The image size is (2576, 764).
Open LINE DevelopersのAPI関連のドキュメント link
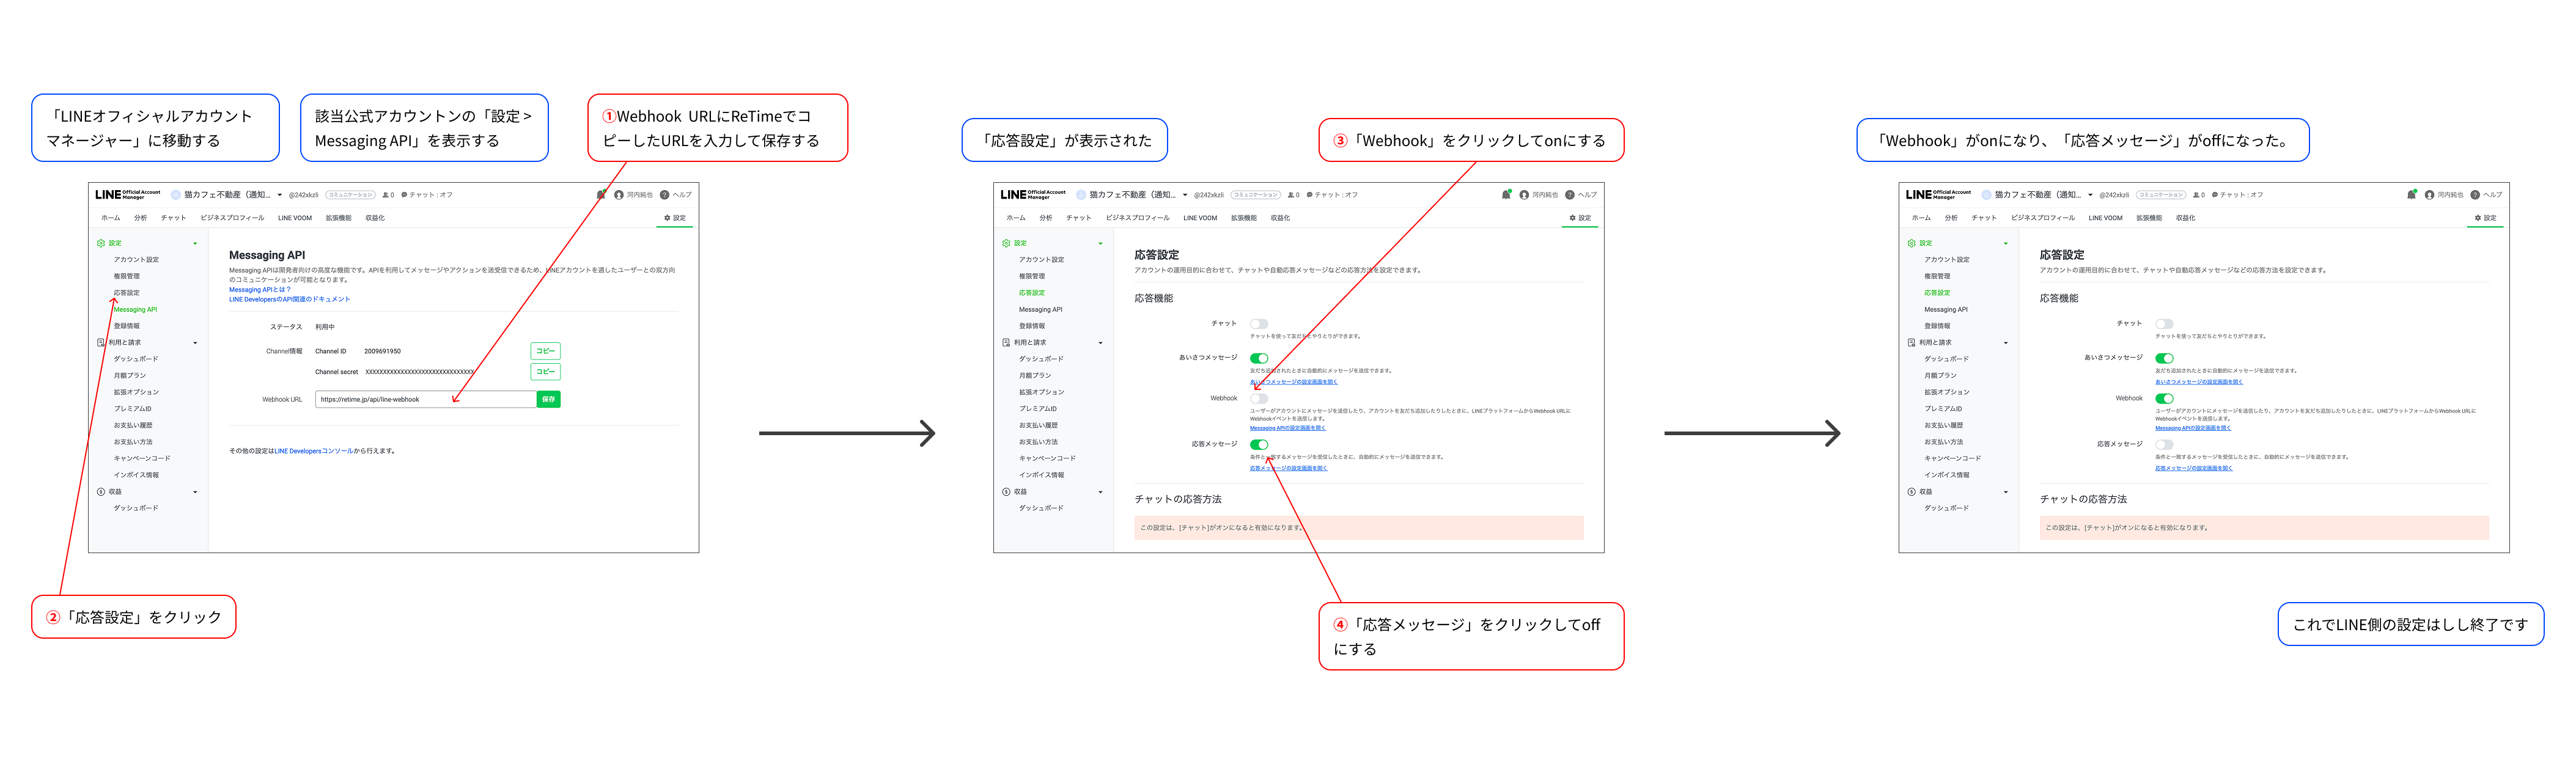pos(289,299)
